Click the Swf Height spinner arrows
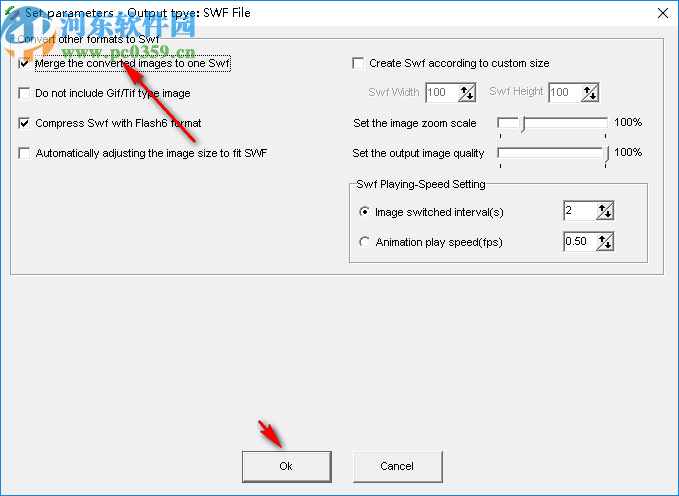 click(590, 93)
